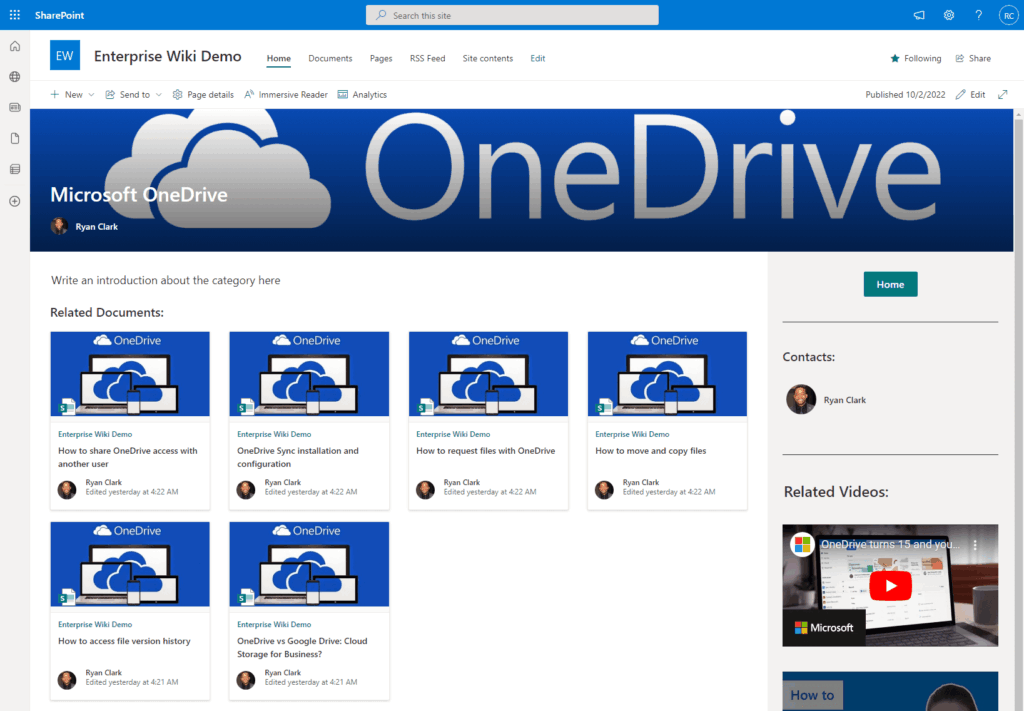Open the RSS Feed navigation item

(427, 58)
